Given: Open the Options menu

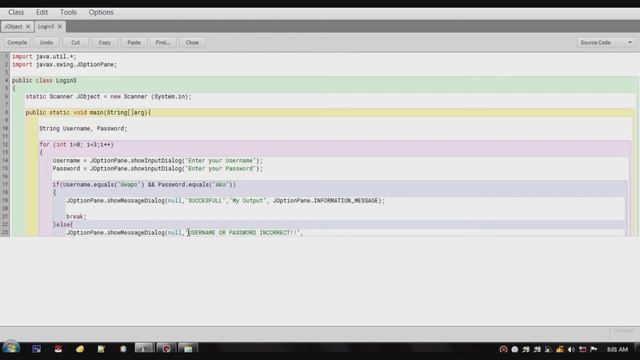Looking at the screenshot, I should pos(101,12).
